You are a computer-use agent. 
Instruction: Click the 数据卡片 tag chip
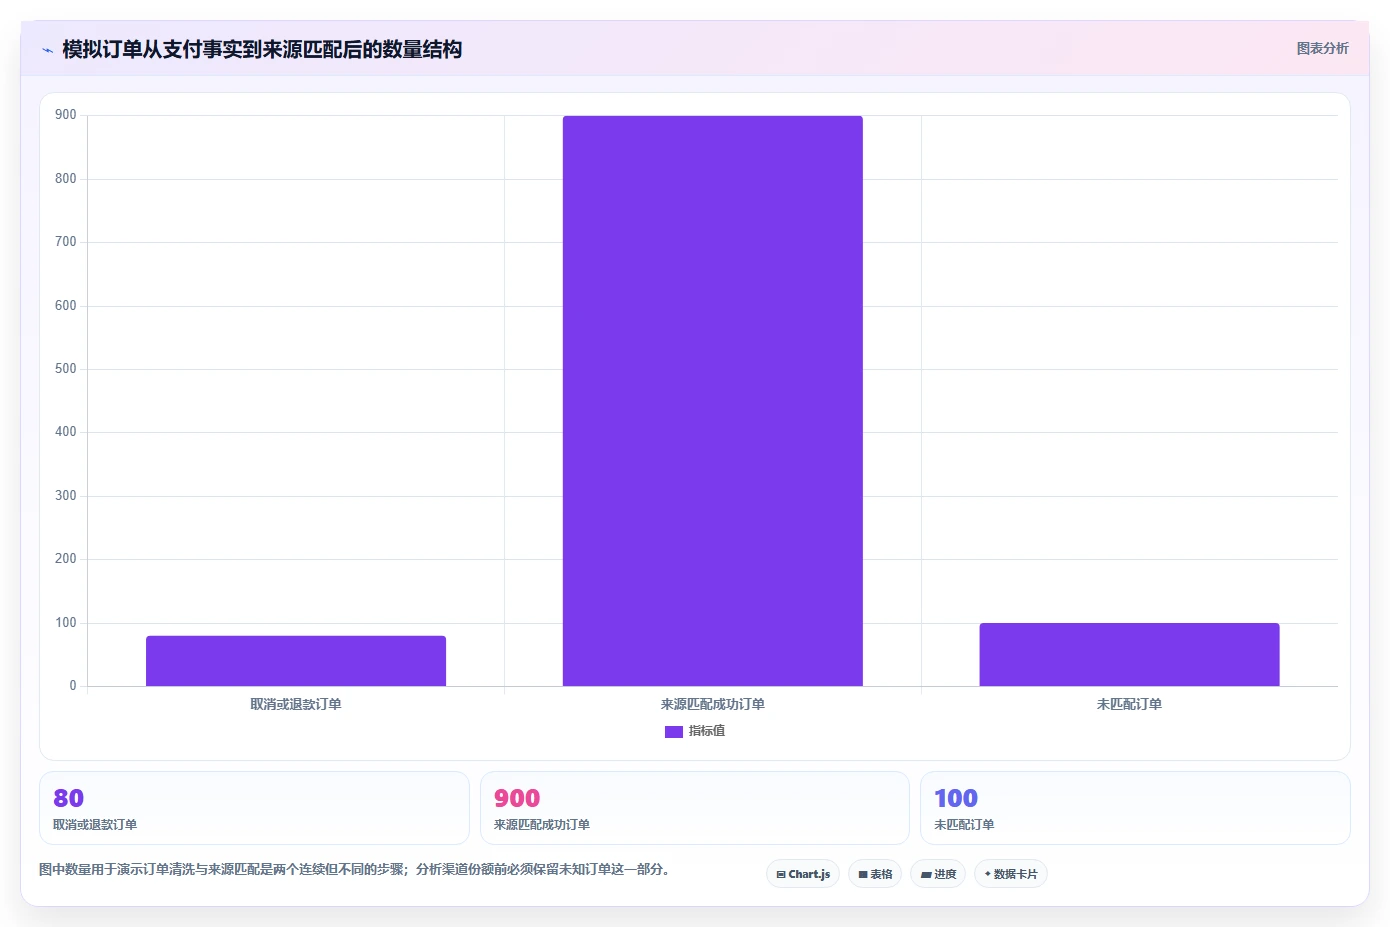pyautogui.click(x=1011, y=874)
